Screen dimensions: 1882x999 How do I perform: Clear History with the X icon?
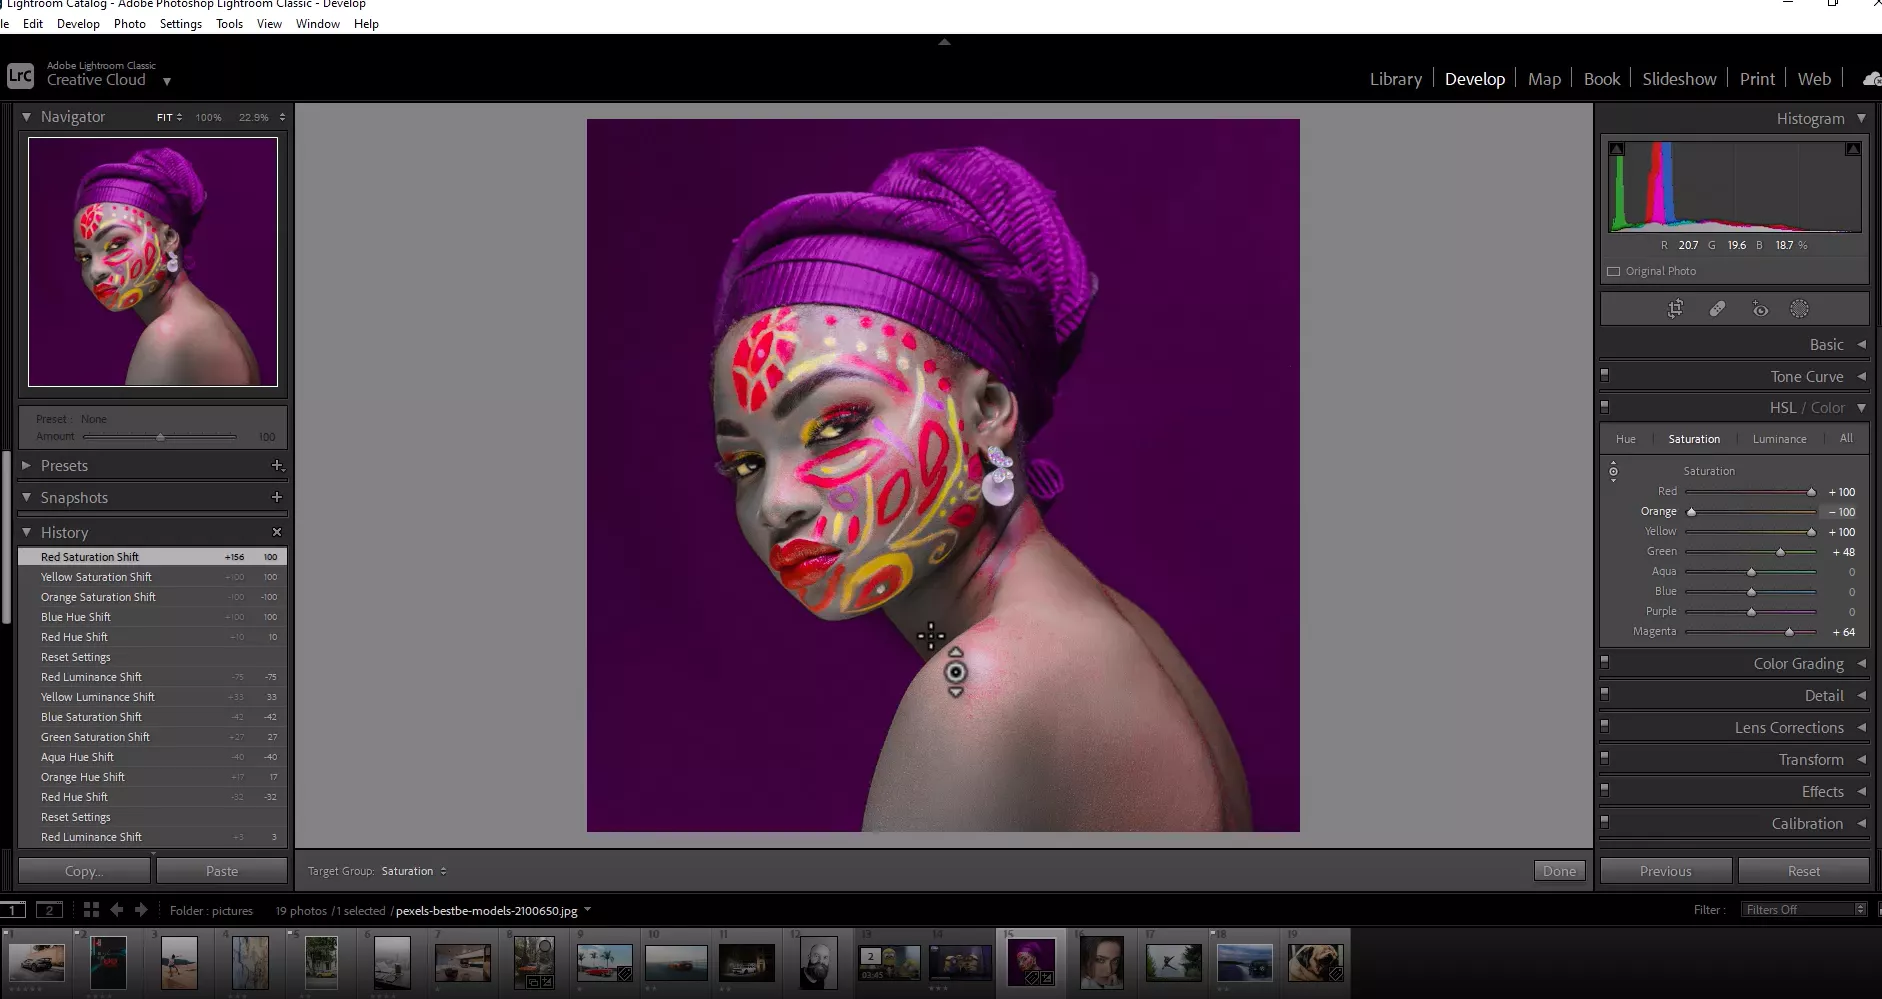[x=277, y=532]
